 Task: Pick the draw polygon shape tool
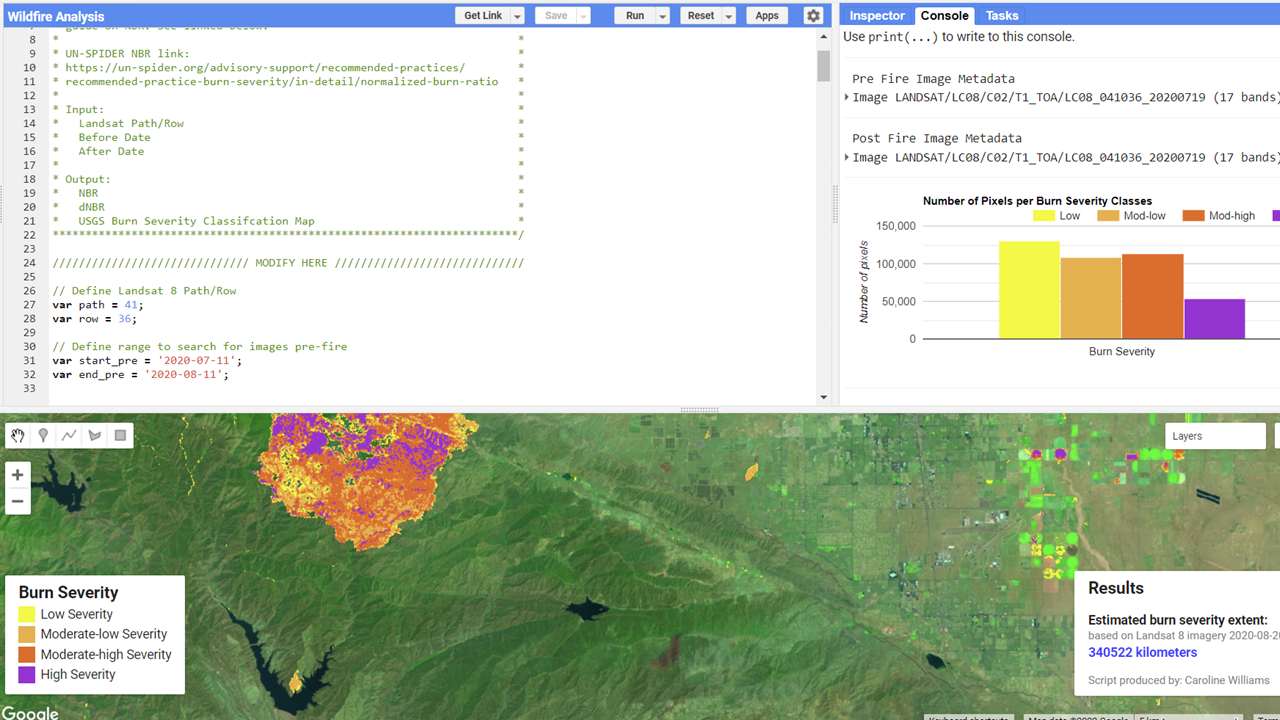(95, 435)
